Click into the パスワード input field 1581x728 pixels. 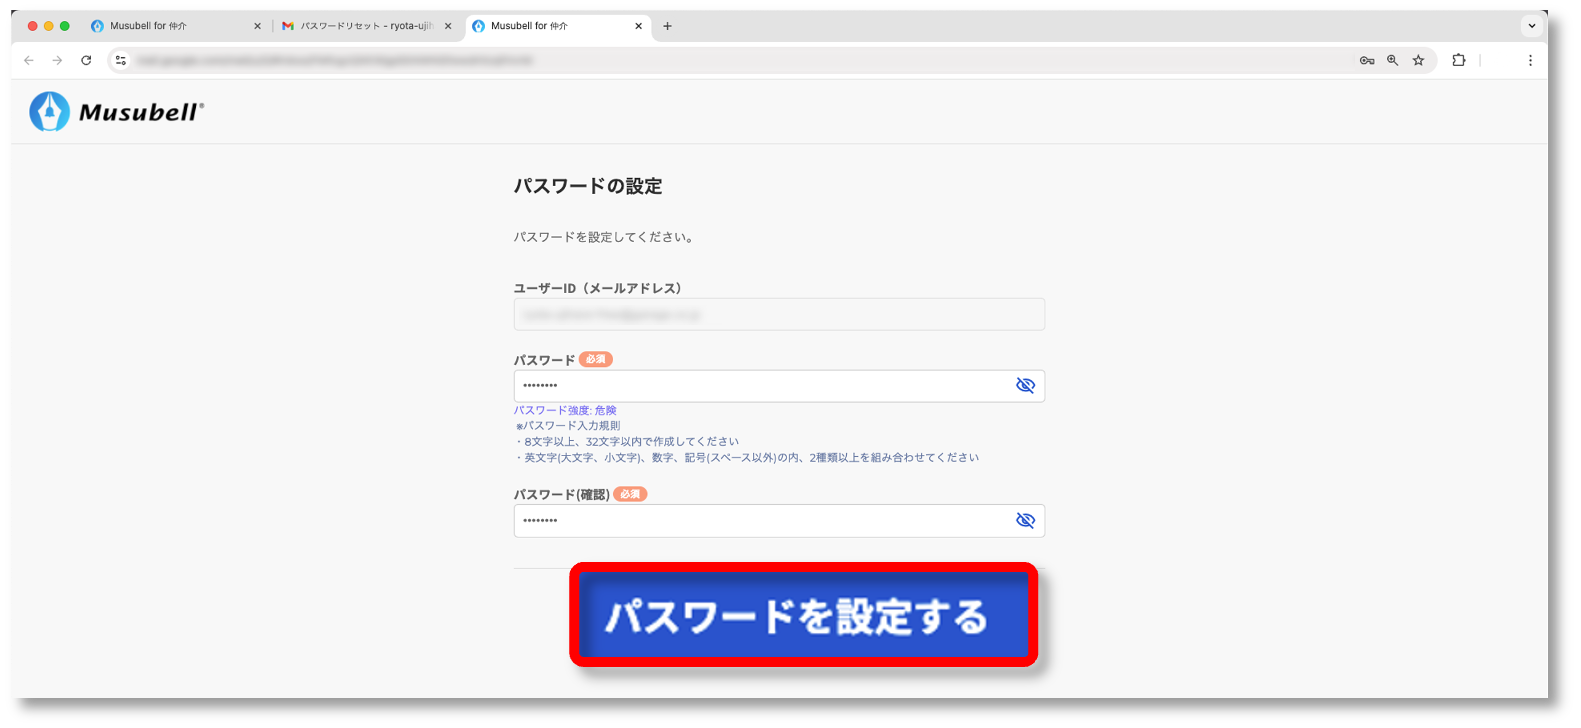coord(760,386)
